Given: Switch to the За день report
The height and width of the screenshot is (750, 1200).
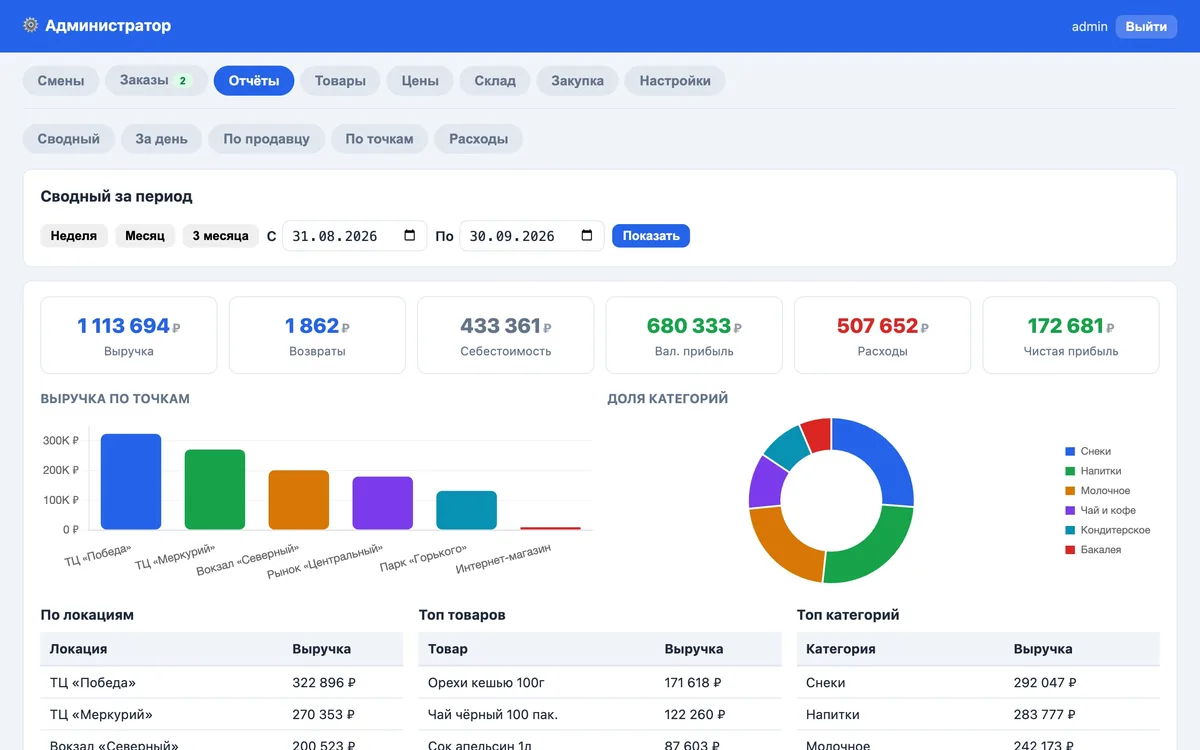Looking at the screenshot, I should click(162, 139).
